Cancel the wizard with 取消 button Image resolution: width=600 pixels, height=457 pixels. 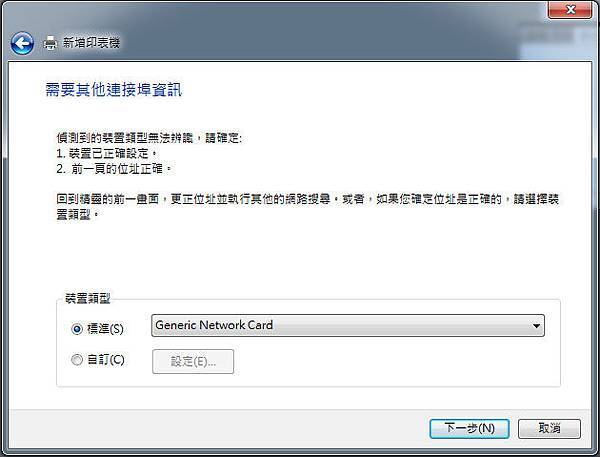(x=549, y=428)
